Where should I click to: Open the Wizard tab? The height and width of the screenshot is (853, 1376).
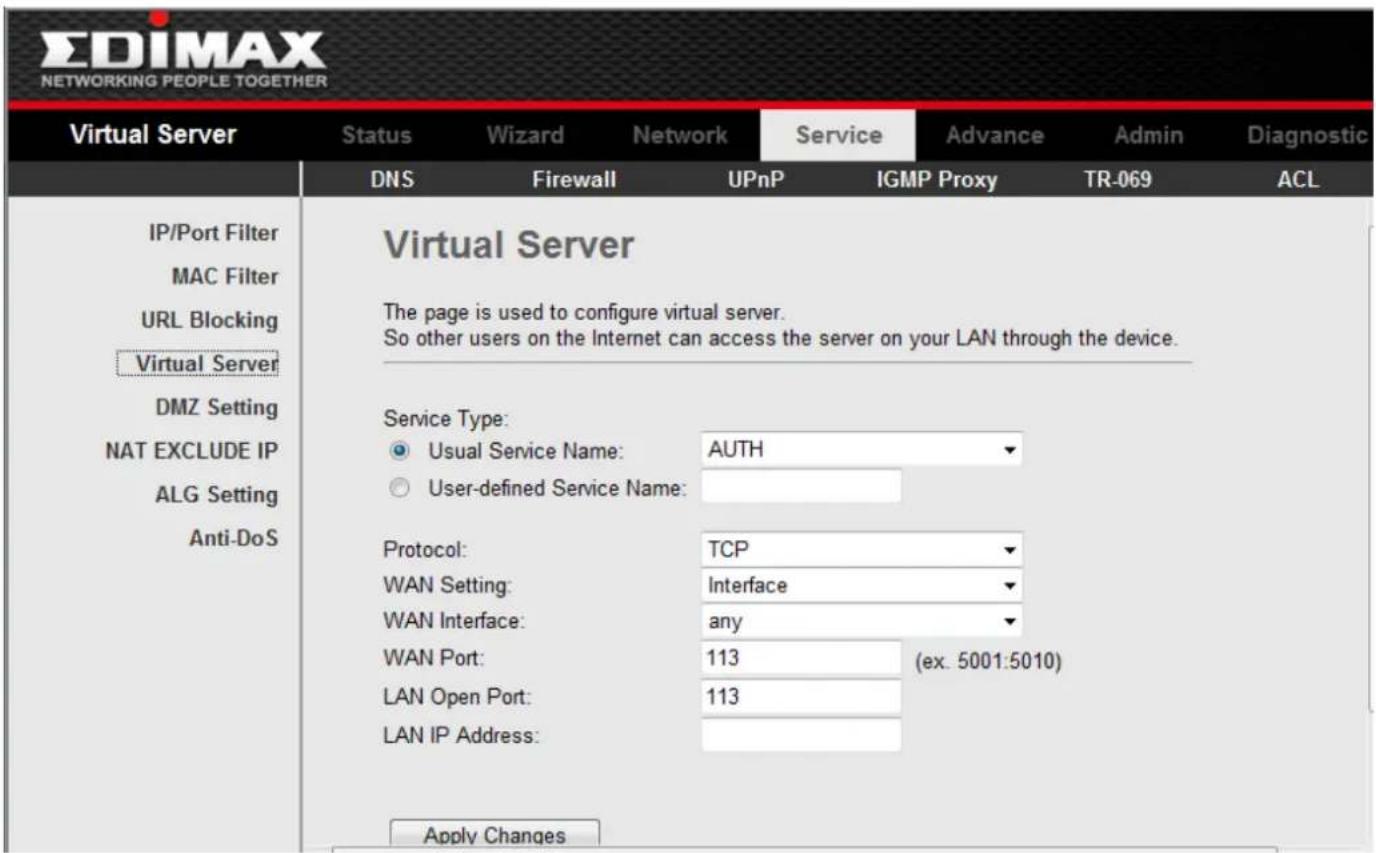coord(525,135)
